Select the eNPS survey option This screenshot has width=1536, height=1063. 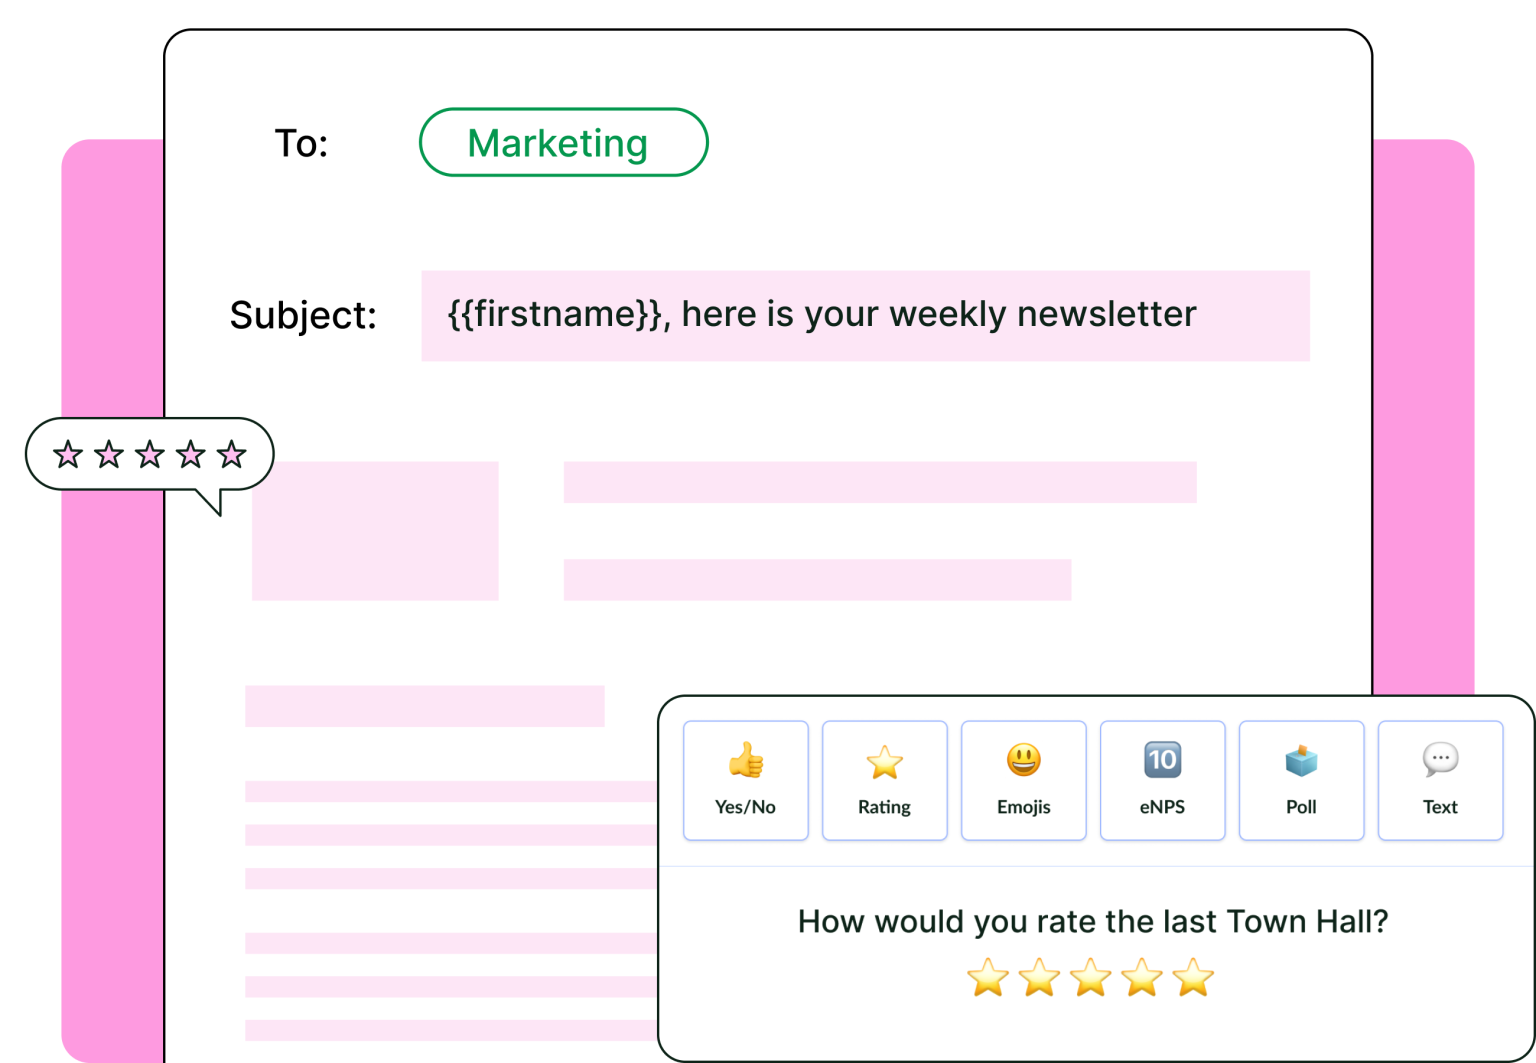pos(1162,781)
